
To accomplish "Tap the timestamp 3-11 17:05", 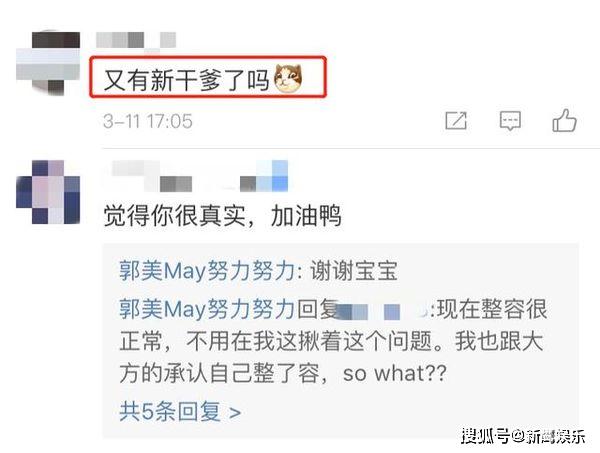I will tap(148, 121).
